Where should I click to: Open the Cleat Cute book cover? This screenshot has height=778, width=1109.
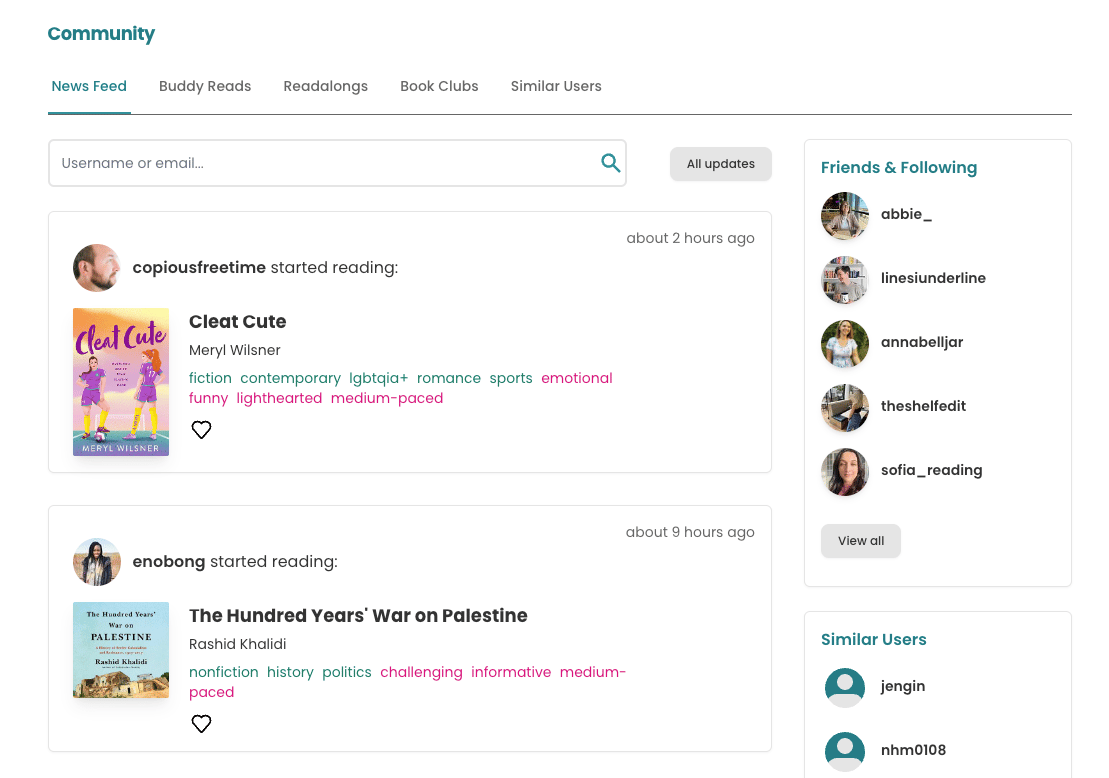pyautogui.click(x=121, y=382)
